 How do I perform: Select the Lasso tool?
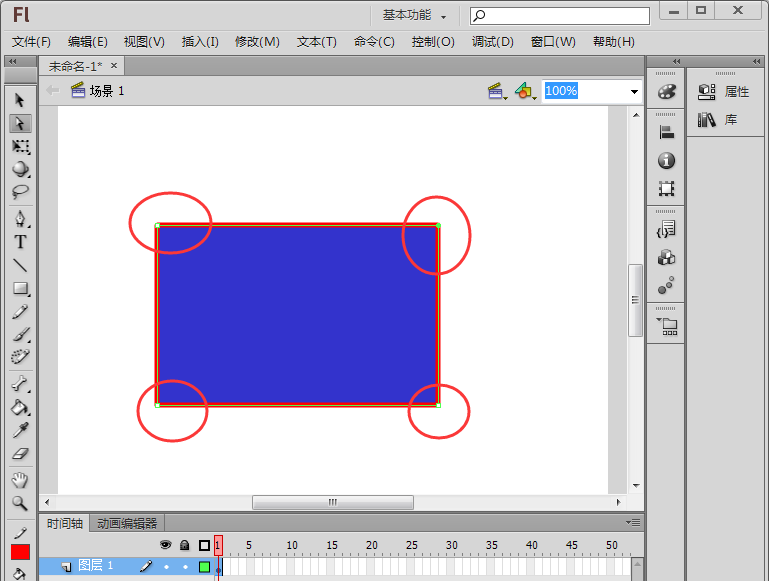[x=20, y=191]
